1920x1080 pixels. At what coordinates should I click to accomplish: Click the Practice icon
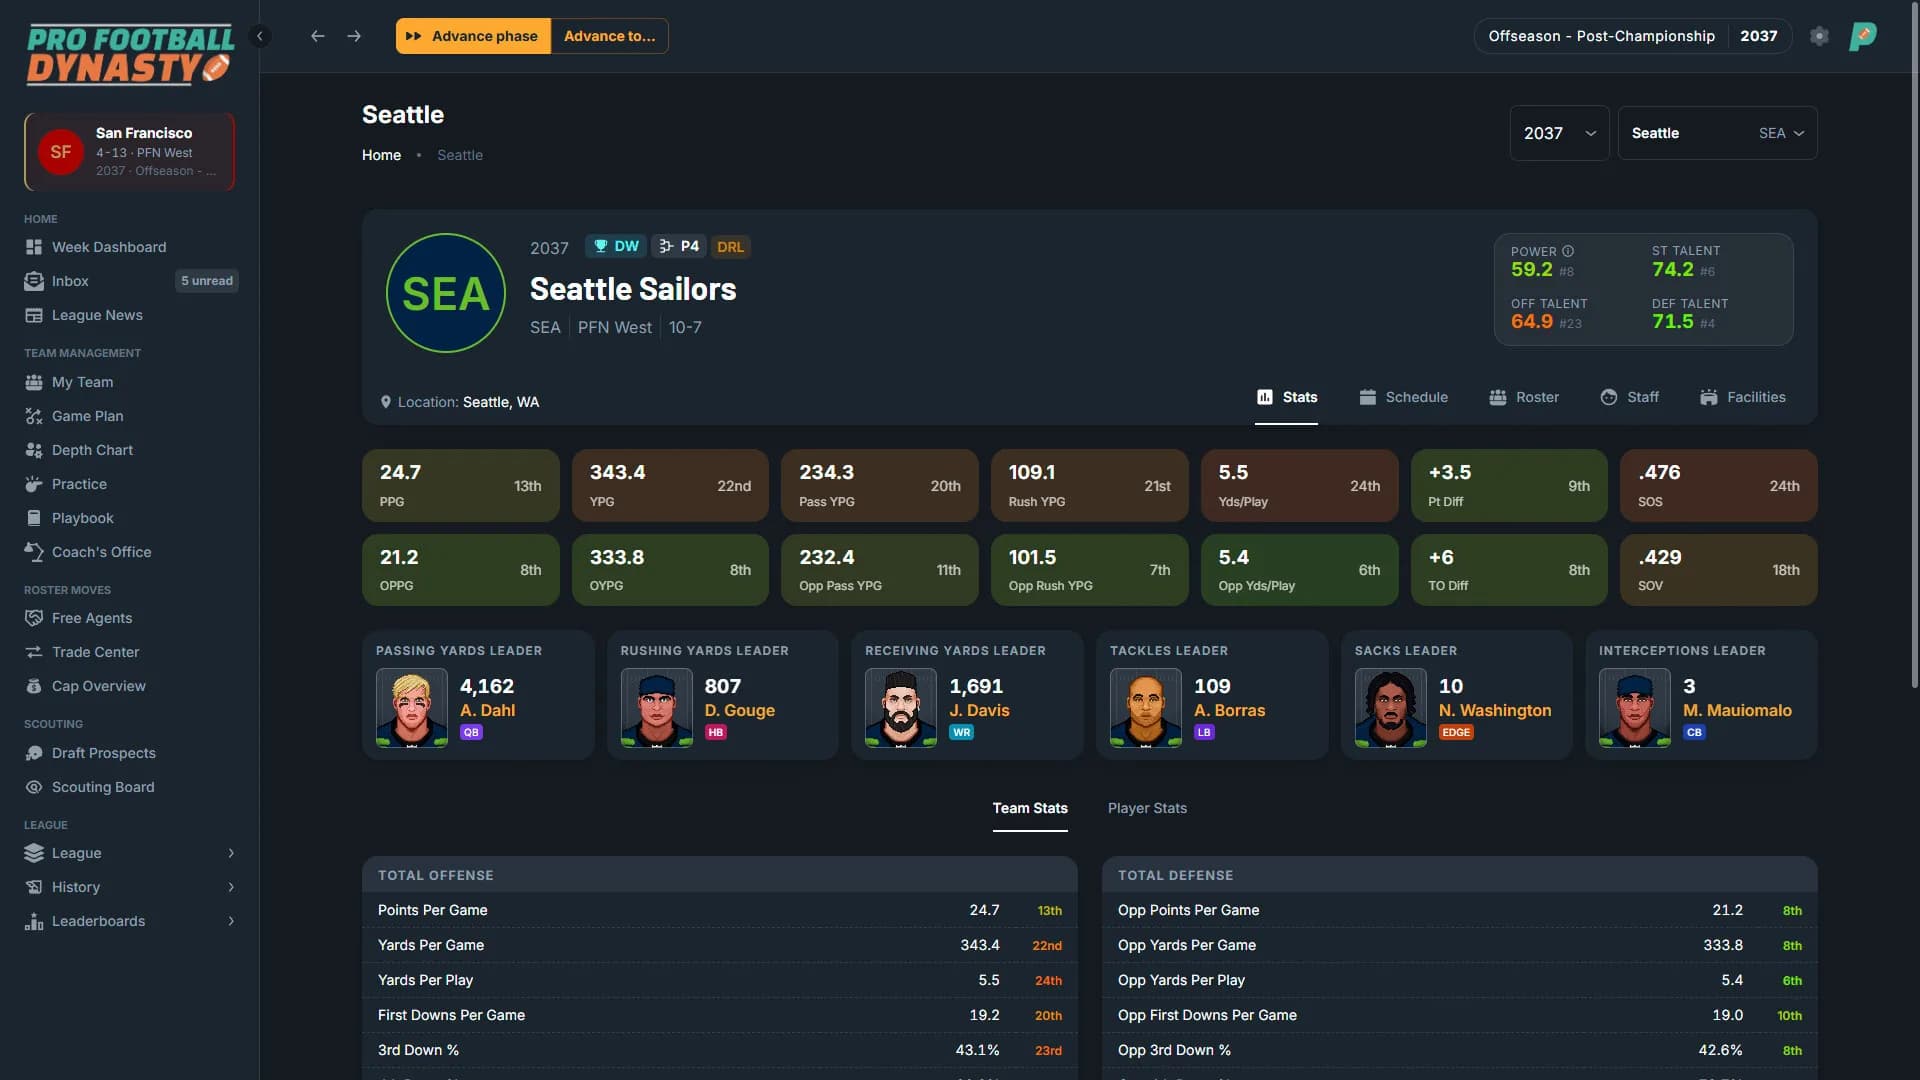tap(34, 484)
